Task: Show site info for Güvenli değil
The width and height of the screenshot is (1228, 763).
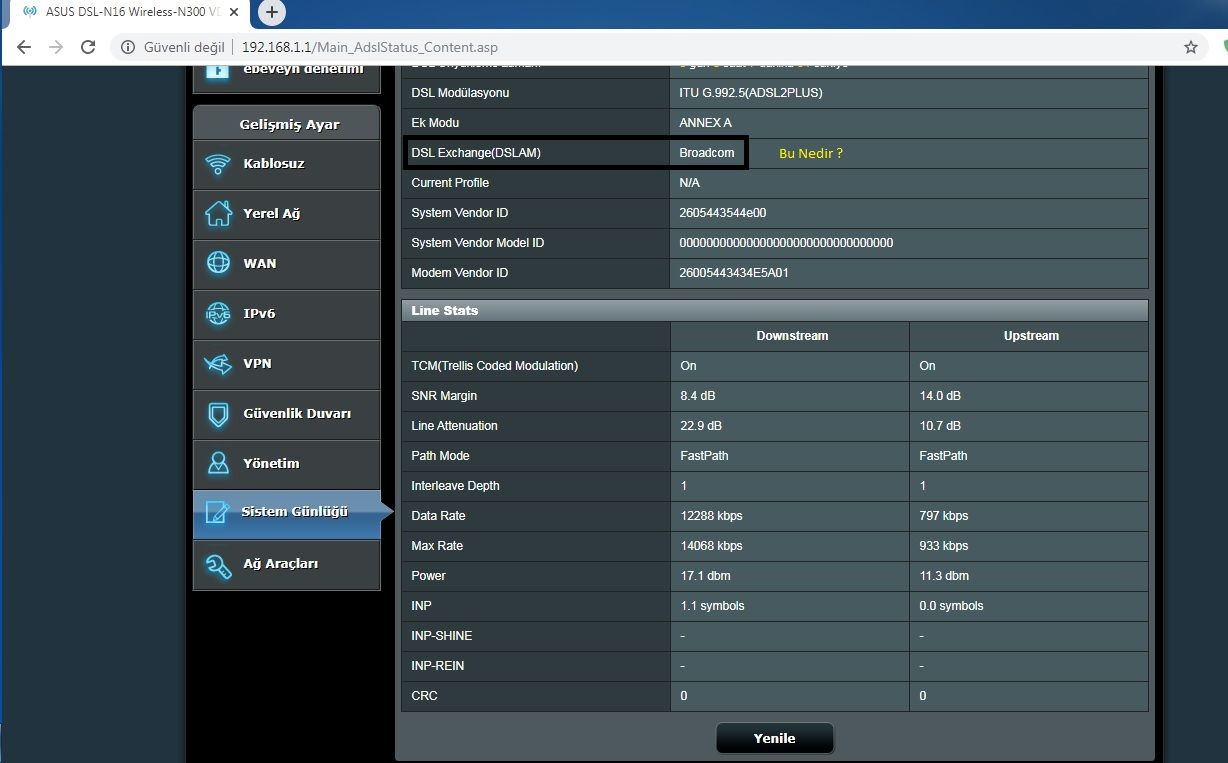Action: (x=172, y=47)
